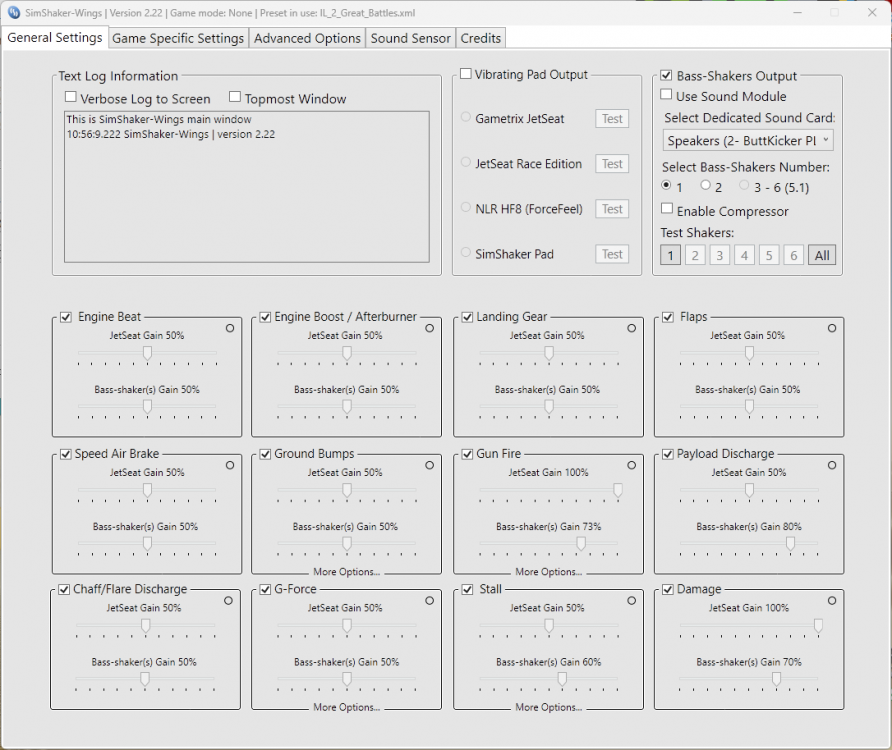Screen dimensions: 892x750
Task: Click the round indicator in Engine Beat panel
Action: (x=229, y=328)
